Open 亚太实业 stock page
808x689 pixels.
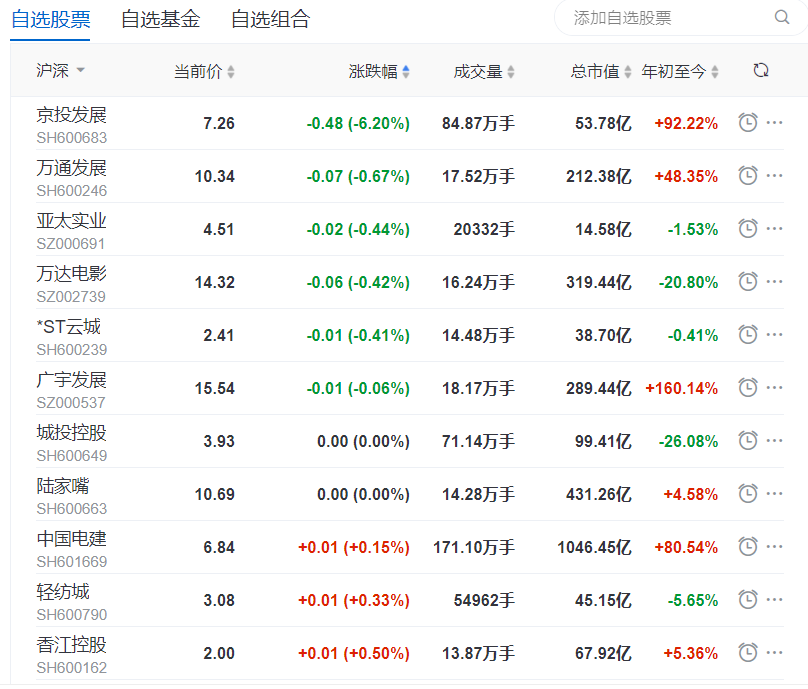[x=71, y=221]
